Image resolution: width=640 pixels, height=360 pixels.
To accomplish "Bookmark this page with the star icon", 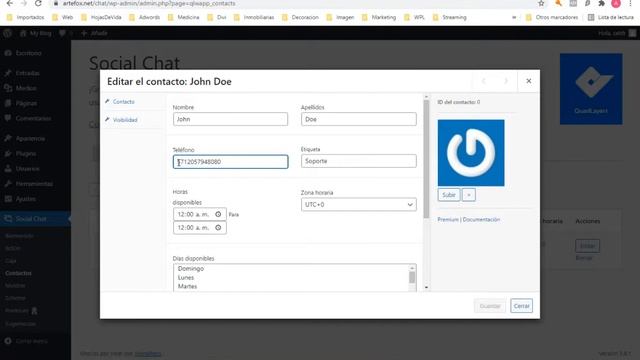I will [x=541, y=3].
